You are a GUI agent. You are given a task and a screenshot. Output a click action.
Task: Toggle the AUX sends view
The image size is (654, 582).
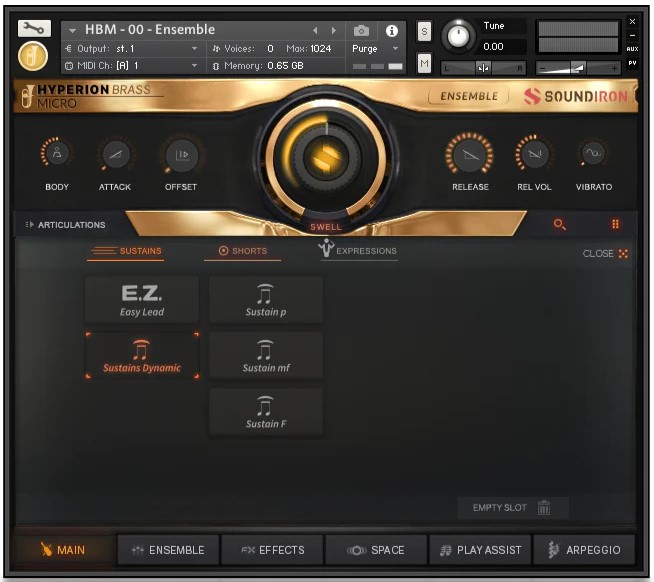(x=632, y=49)
